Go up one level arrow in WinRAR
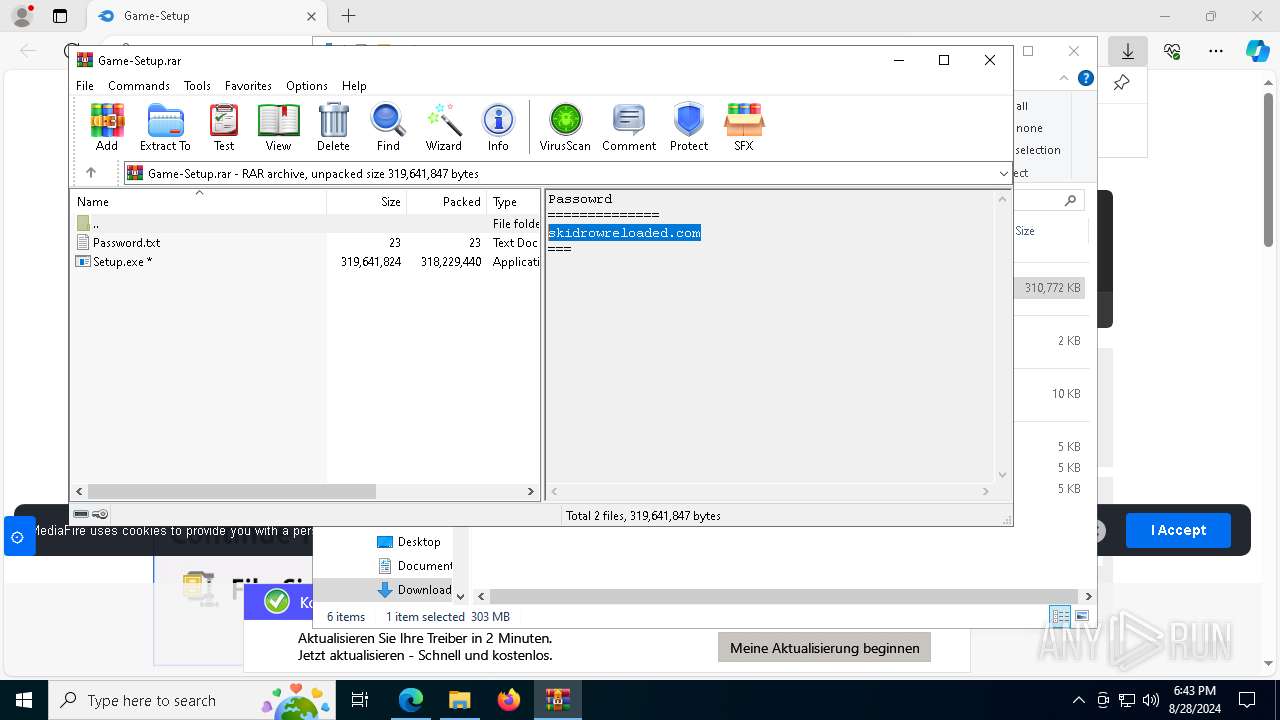The width and height of the screenshot is (1280, 720). (91, 173)
